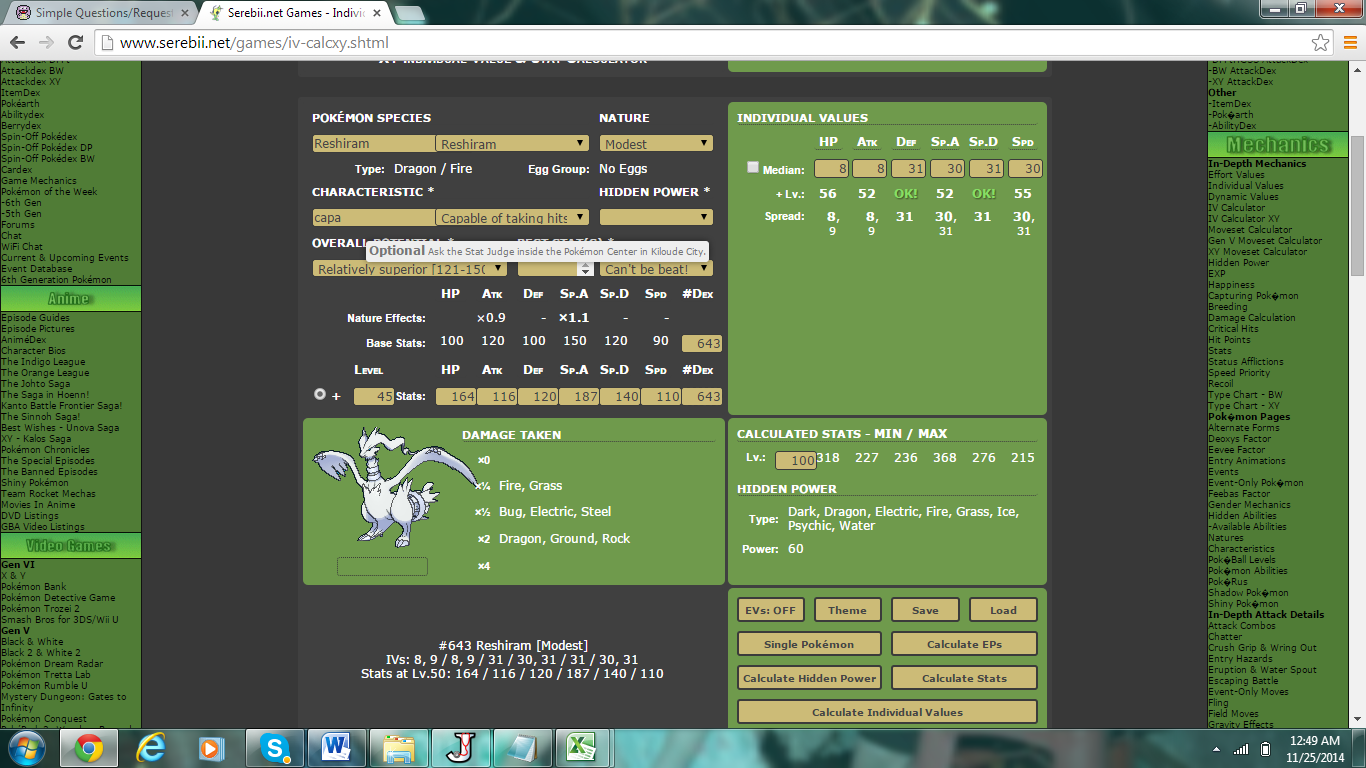Click the EVs: OFF button
Viewport: 1366px width, 768px height.
[770, 610]
